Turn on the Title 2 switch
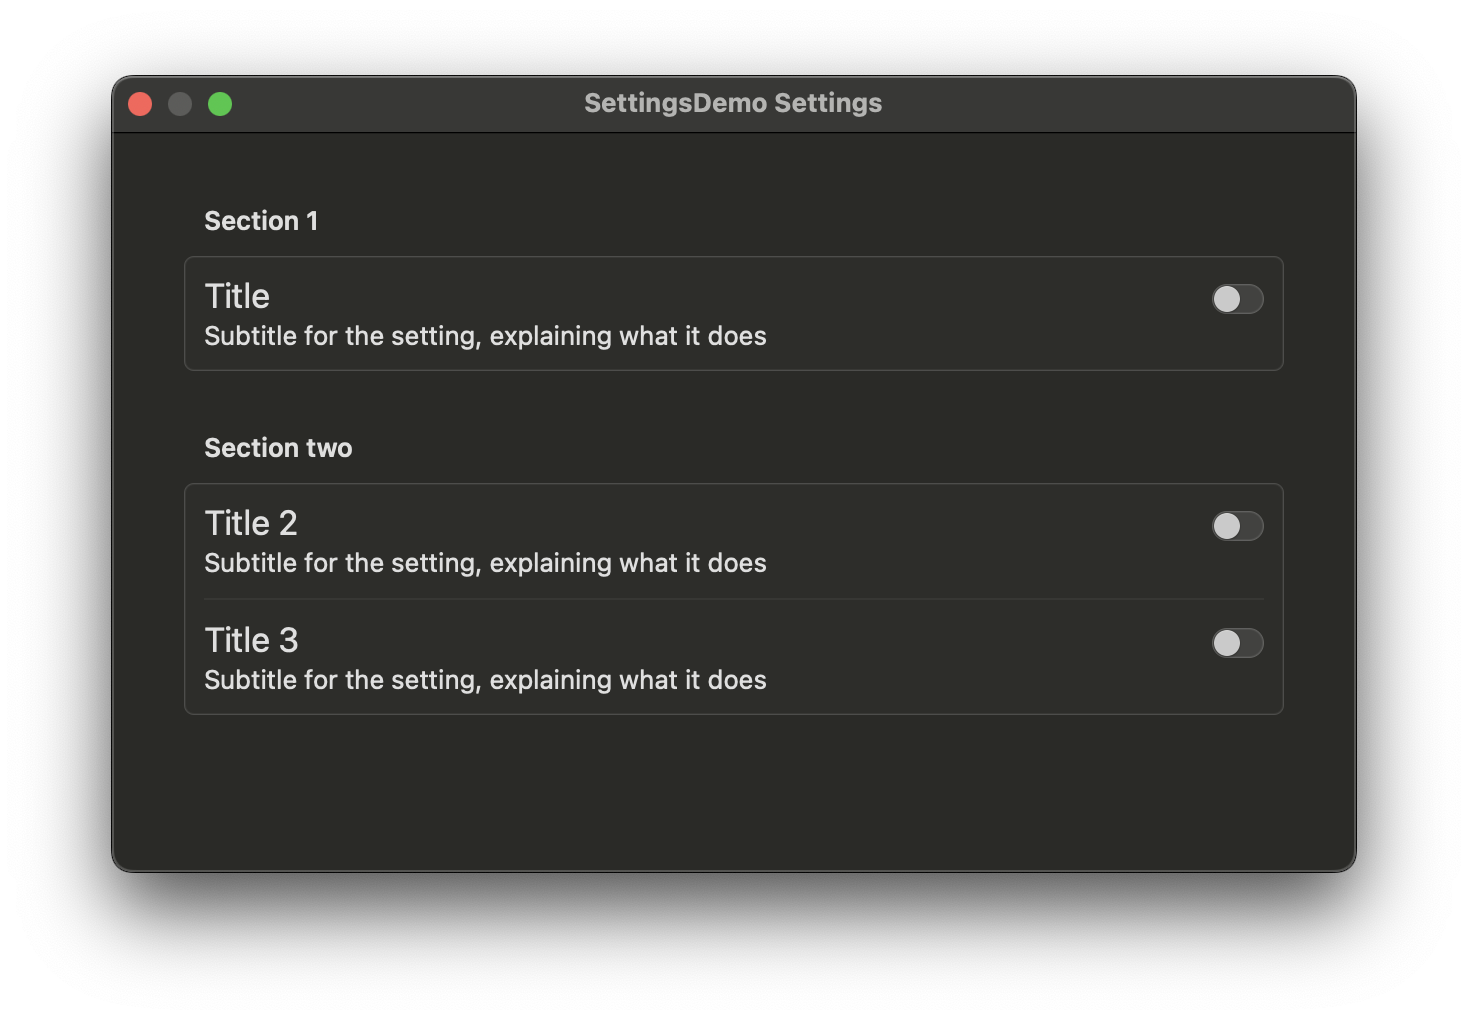1468x1020 pixels. pos(1237,526)
